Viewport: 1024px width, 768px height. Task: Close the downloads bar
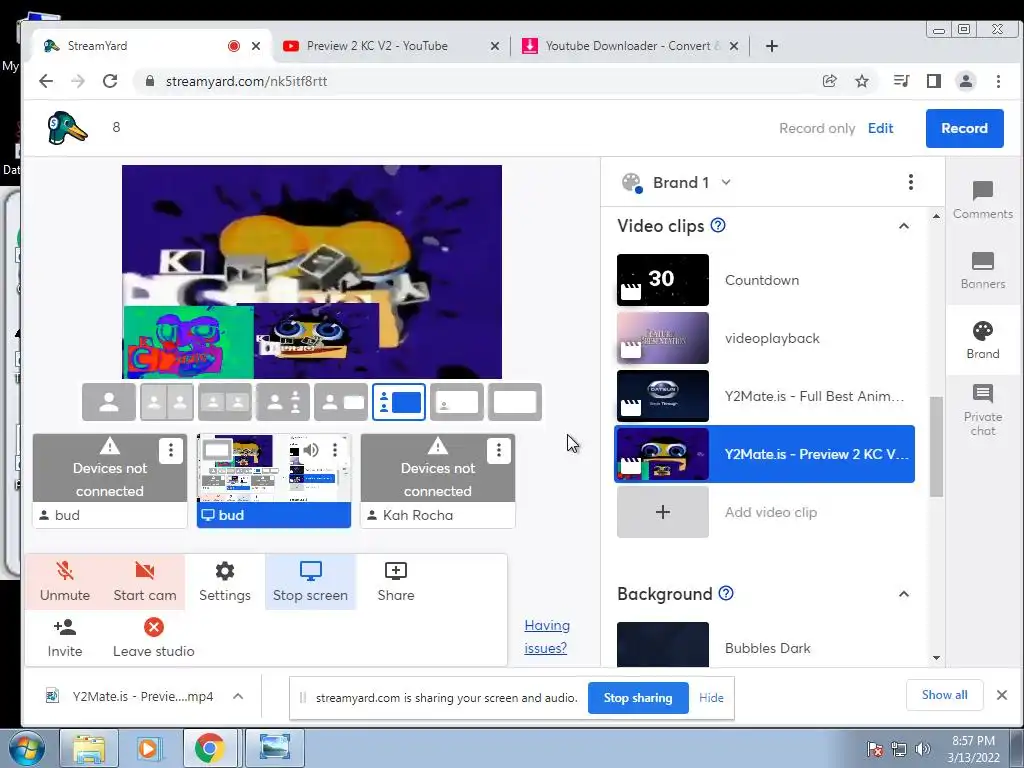(x=1002, y=695)
